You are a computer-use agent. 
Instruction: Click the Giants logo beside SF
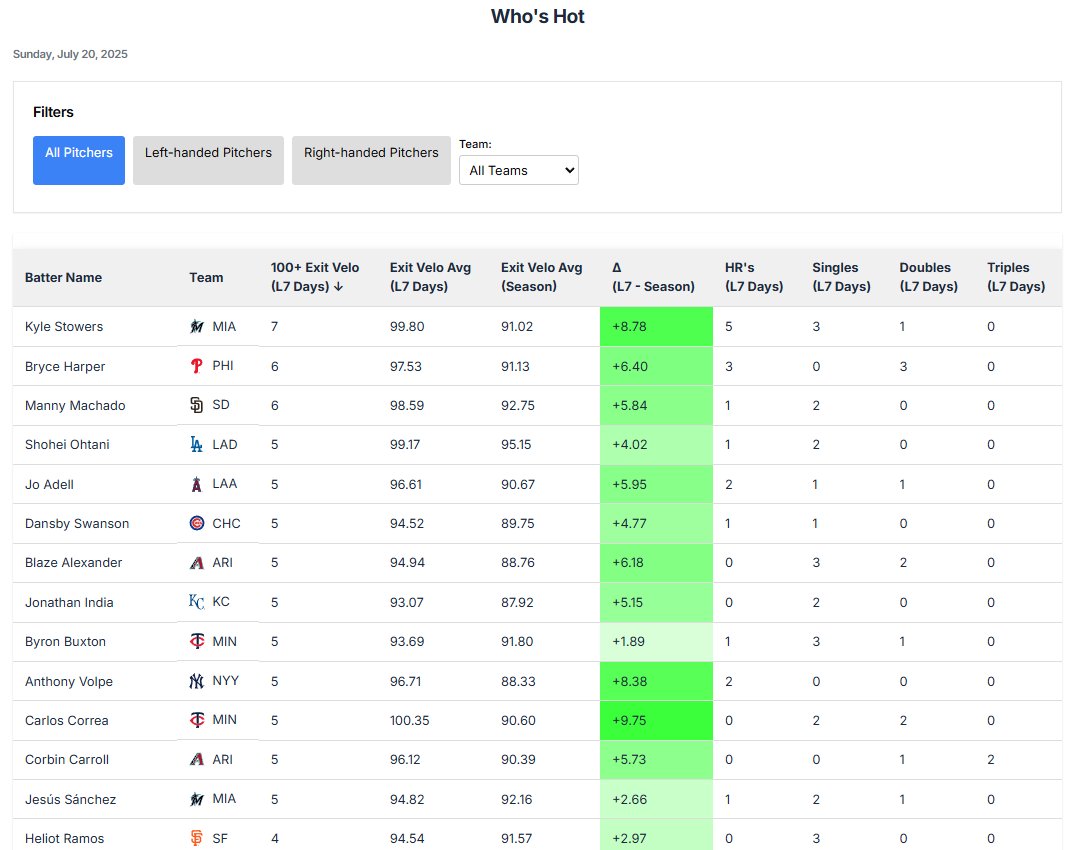(196, 838)
